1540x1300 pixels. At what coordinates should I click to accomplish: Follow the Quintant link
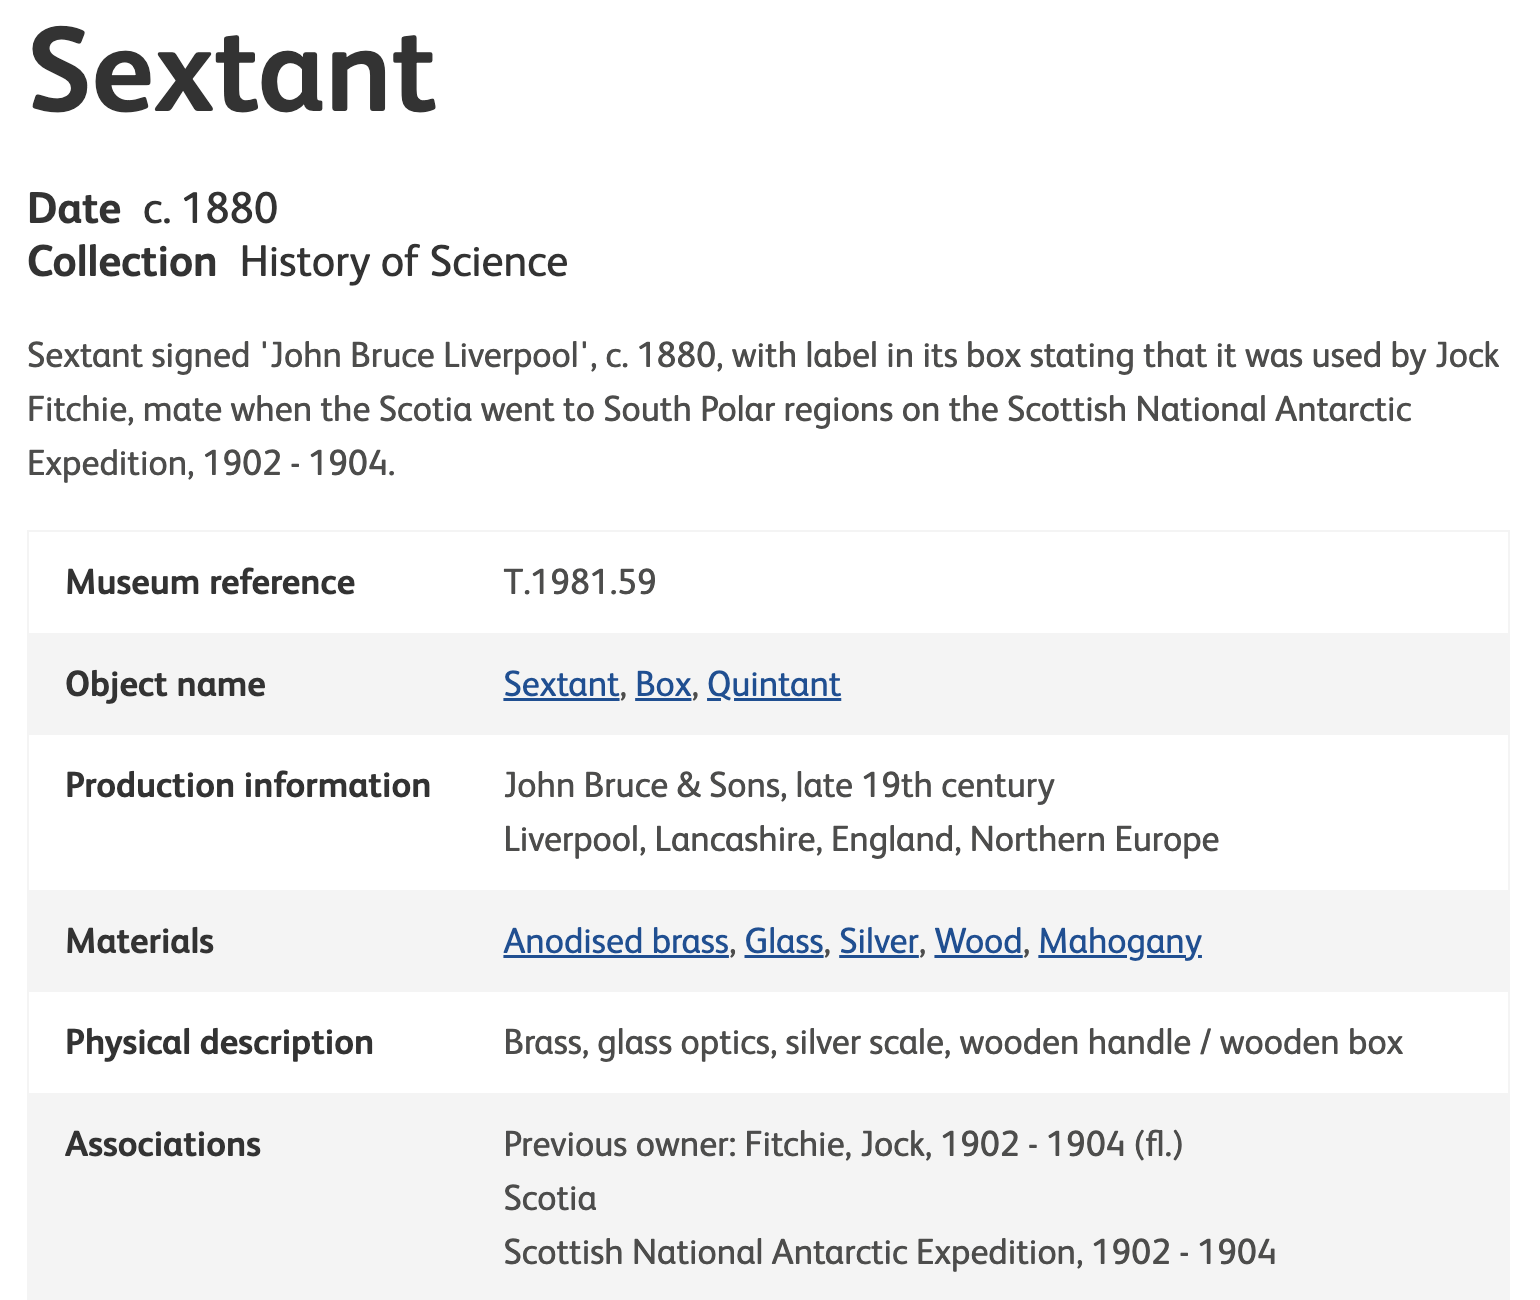(773, 684)
